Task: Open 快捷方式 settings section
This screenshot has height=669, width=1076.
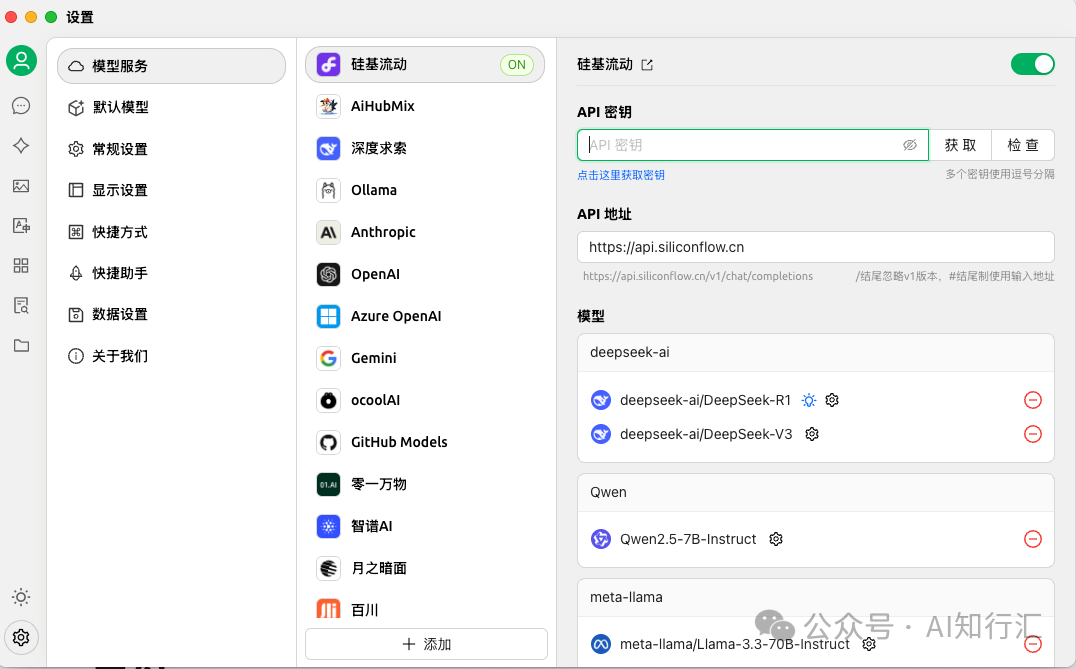Action: 172,232
